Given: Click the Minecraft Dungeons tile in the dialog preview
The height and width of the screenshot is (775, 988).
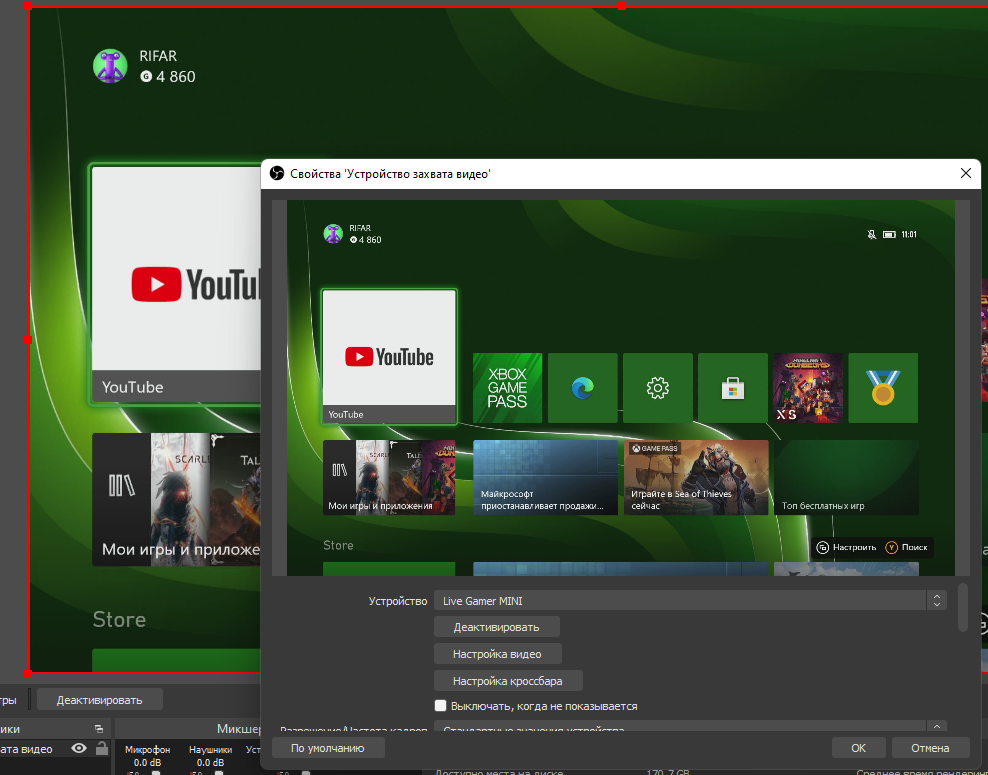Looking at the screenshot, I should (x=808, y=388).
